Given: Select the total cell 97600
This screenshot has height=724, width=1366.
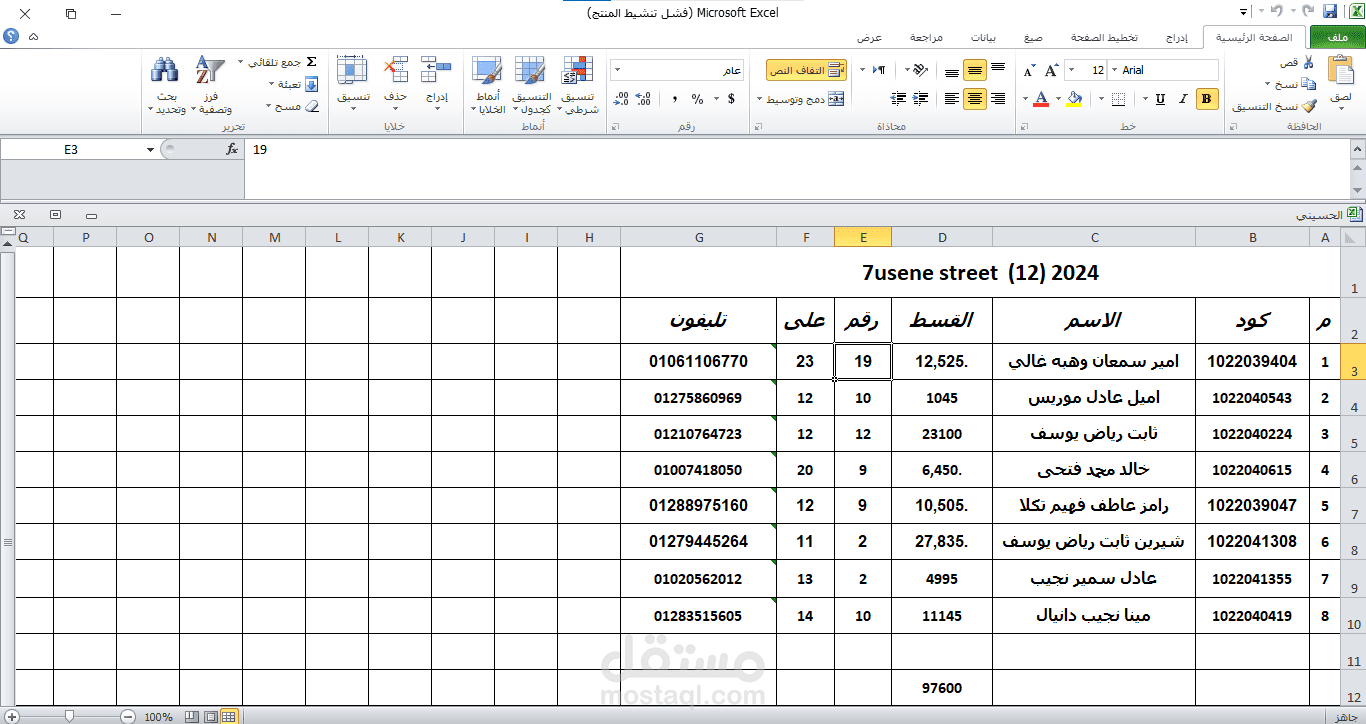Looking at the screenshot, I should (941, 688).
